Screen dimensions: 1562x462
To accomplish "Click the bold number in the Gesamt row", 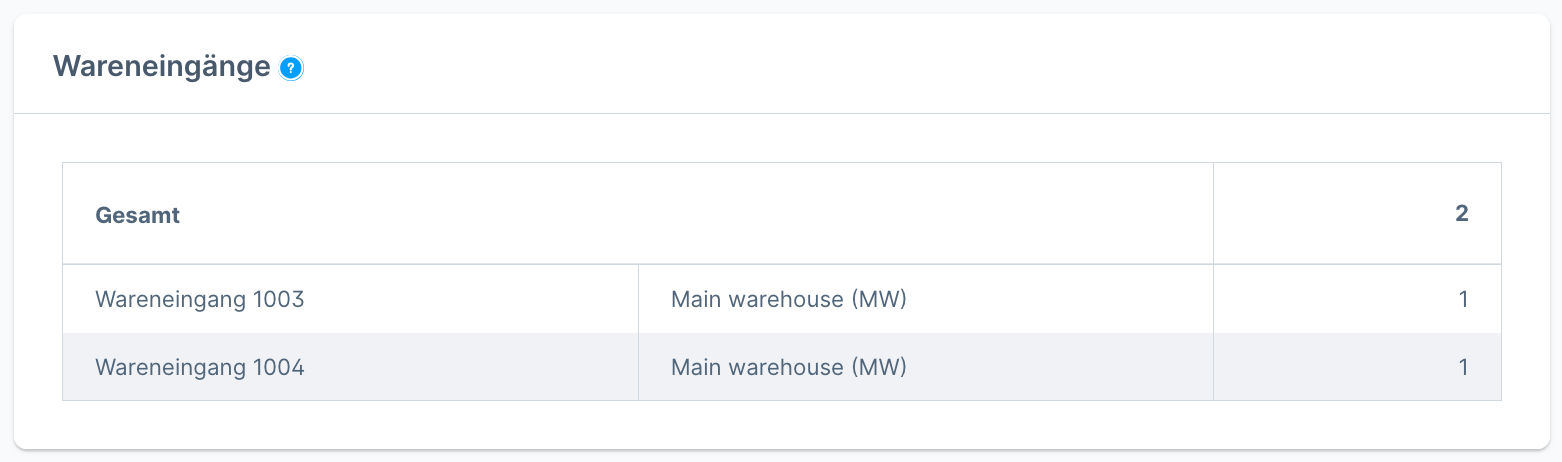I will (x=1461, y=214).
